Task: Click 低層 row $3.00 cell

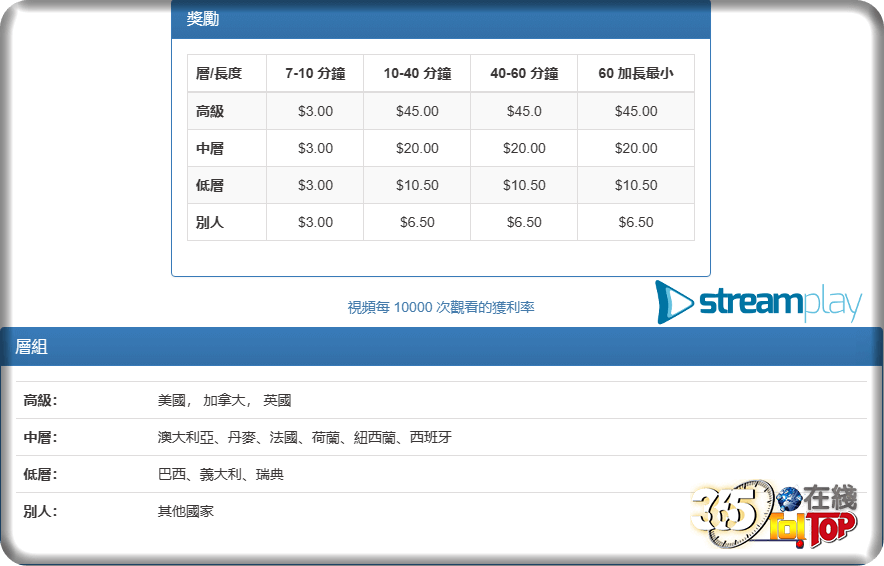Action: click(x=315, y=185)
